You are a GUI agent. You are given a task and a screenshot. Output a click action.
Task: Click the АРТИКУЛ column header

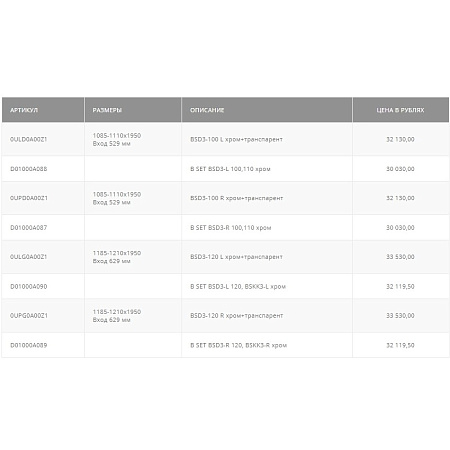click(x=24, y=110)
